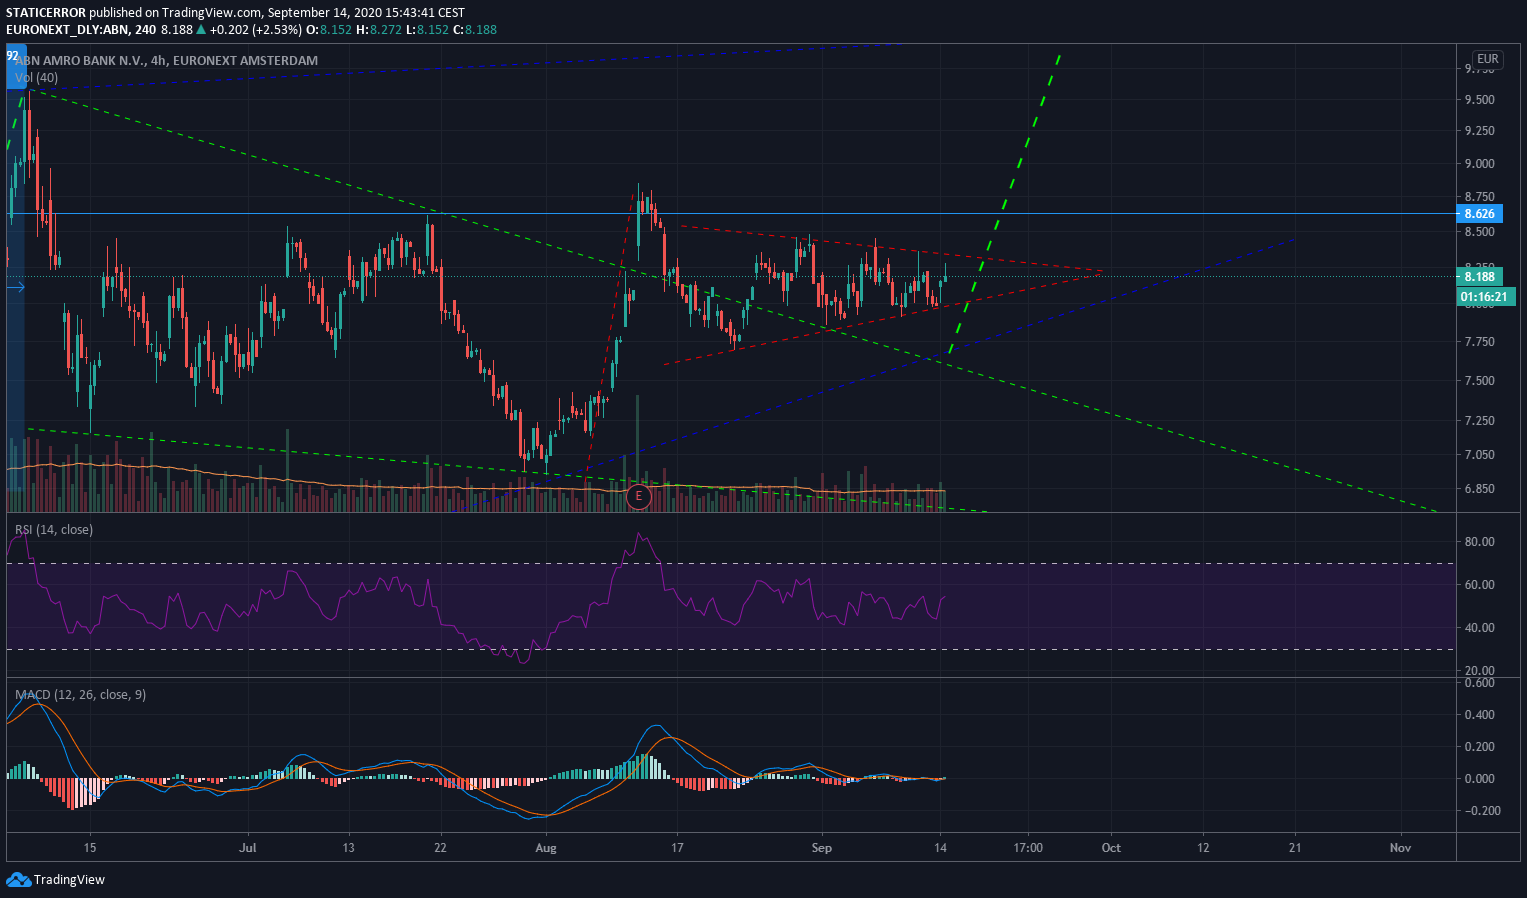Click the MACD 0.400 scale label
1527x898 pixels.
(x=1480, y=715)
